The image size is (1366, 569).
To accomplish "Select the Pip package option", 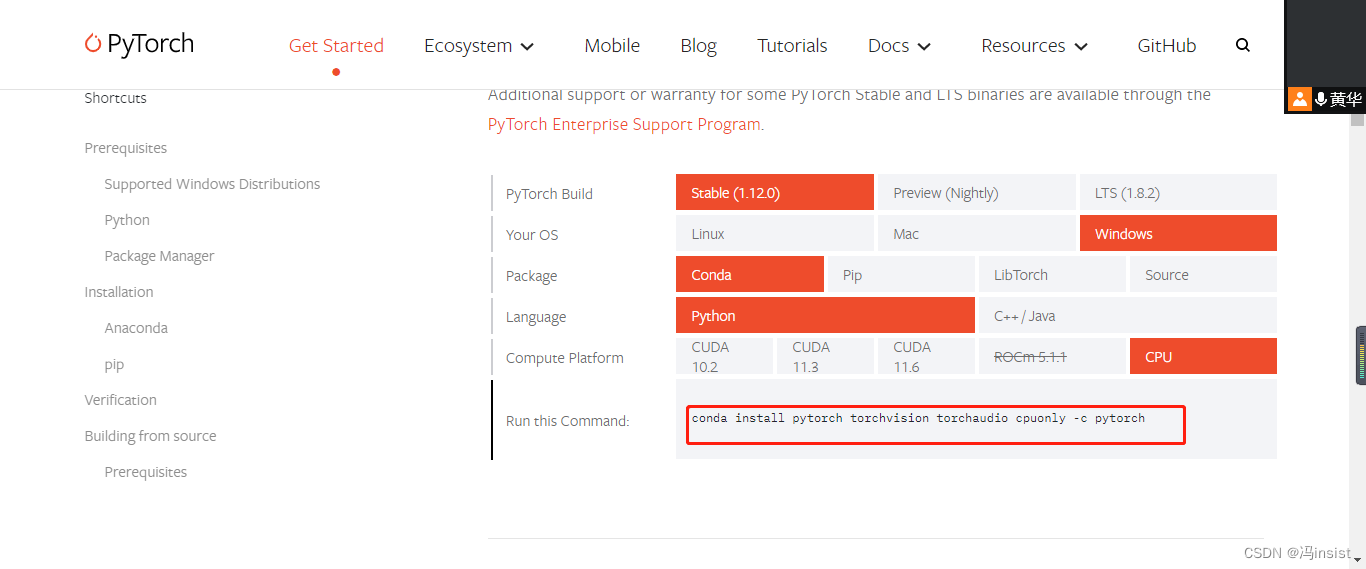I will click(900, 275).
